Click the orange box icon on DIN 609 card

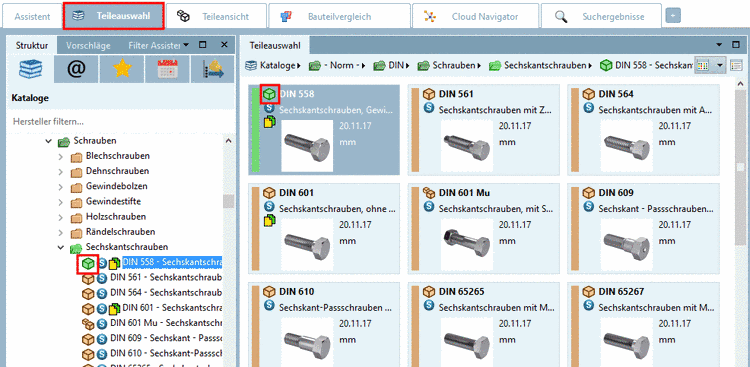[x=589, y=193]
